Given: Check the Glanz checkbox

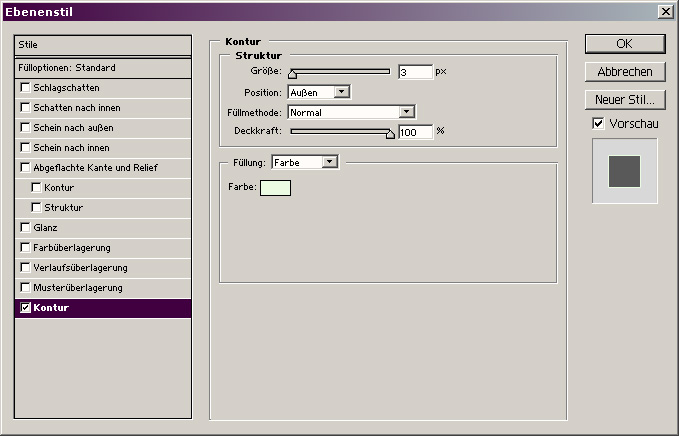Looking at the screenshot, I should pos(26,227).
